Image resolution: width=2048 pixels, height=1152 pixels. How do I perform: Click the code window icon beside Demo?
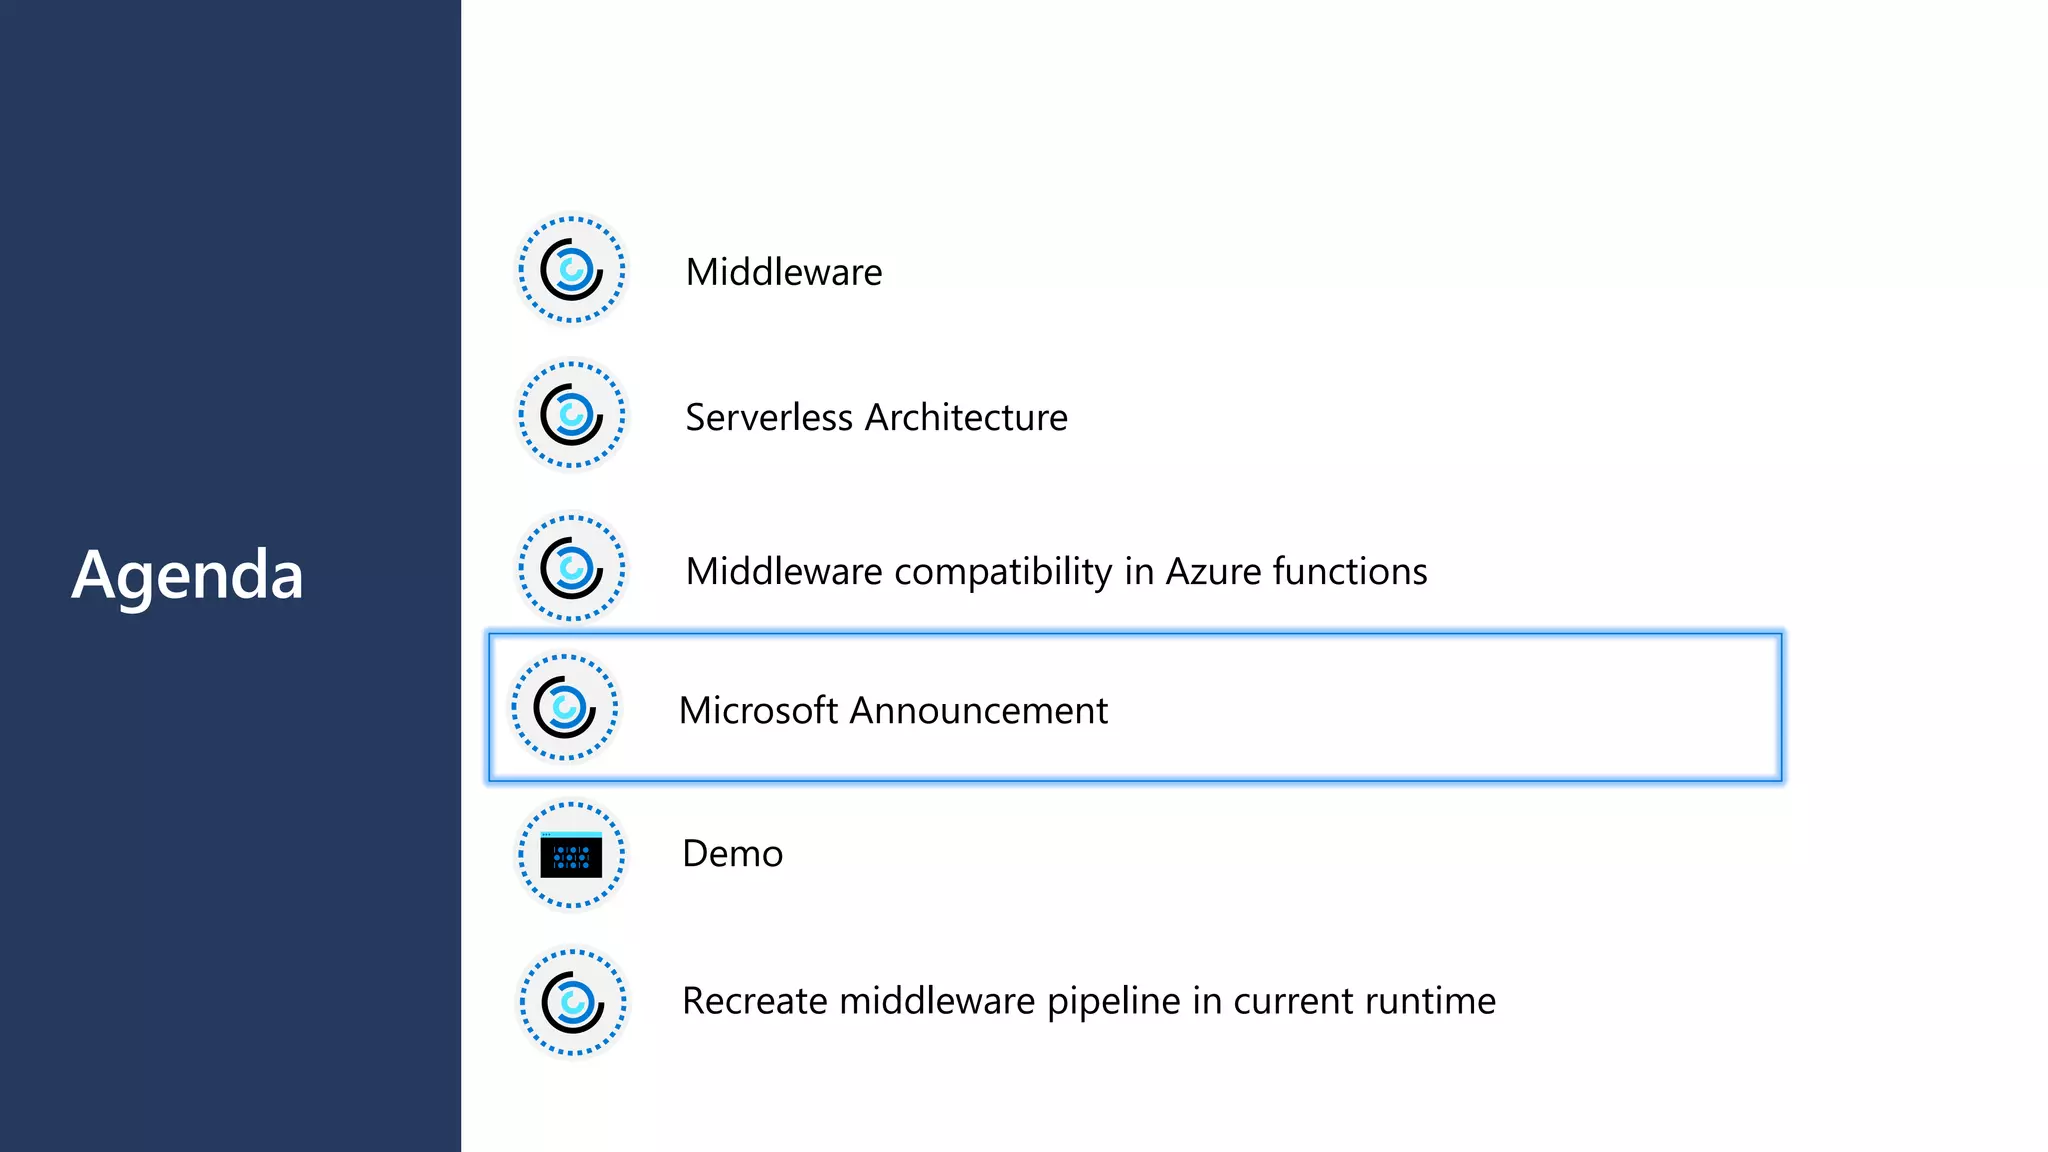571,855
